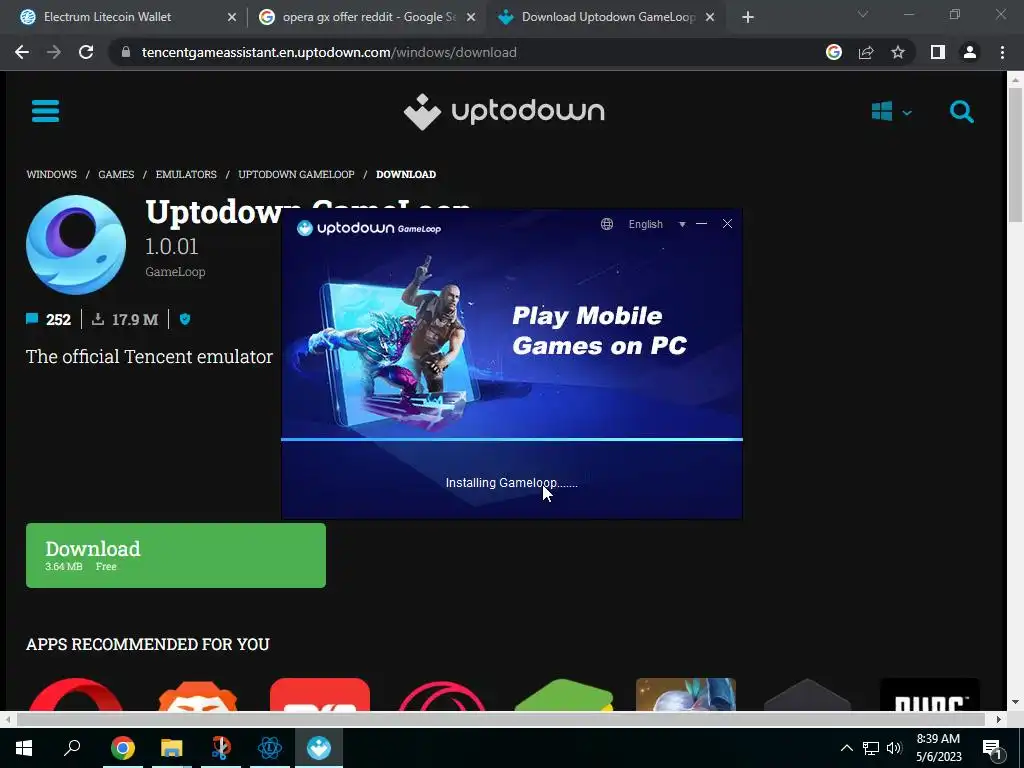Viewport: 1024px width, 768px height.
Task: Click the globe icon in installer
Action: coord(607,224)
